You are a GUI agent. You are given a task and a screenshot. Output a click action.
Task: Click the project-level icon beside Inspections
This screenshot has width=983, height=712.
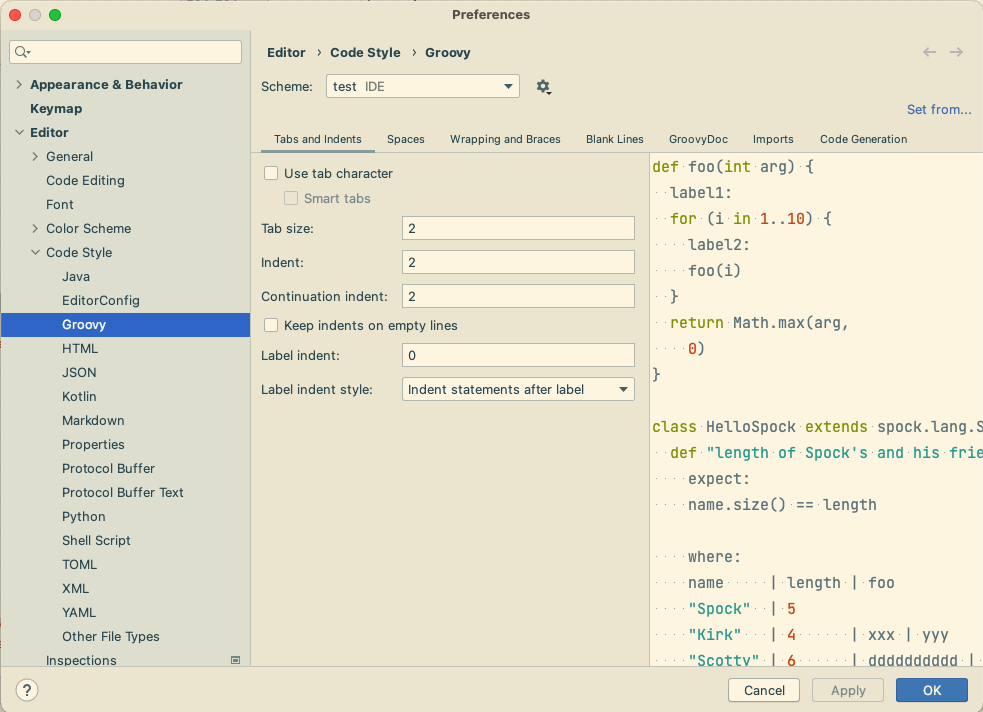236,660
